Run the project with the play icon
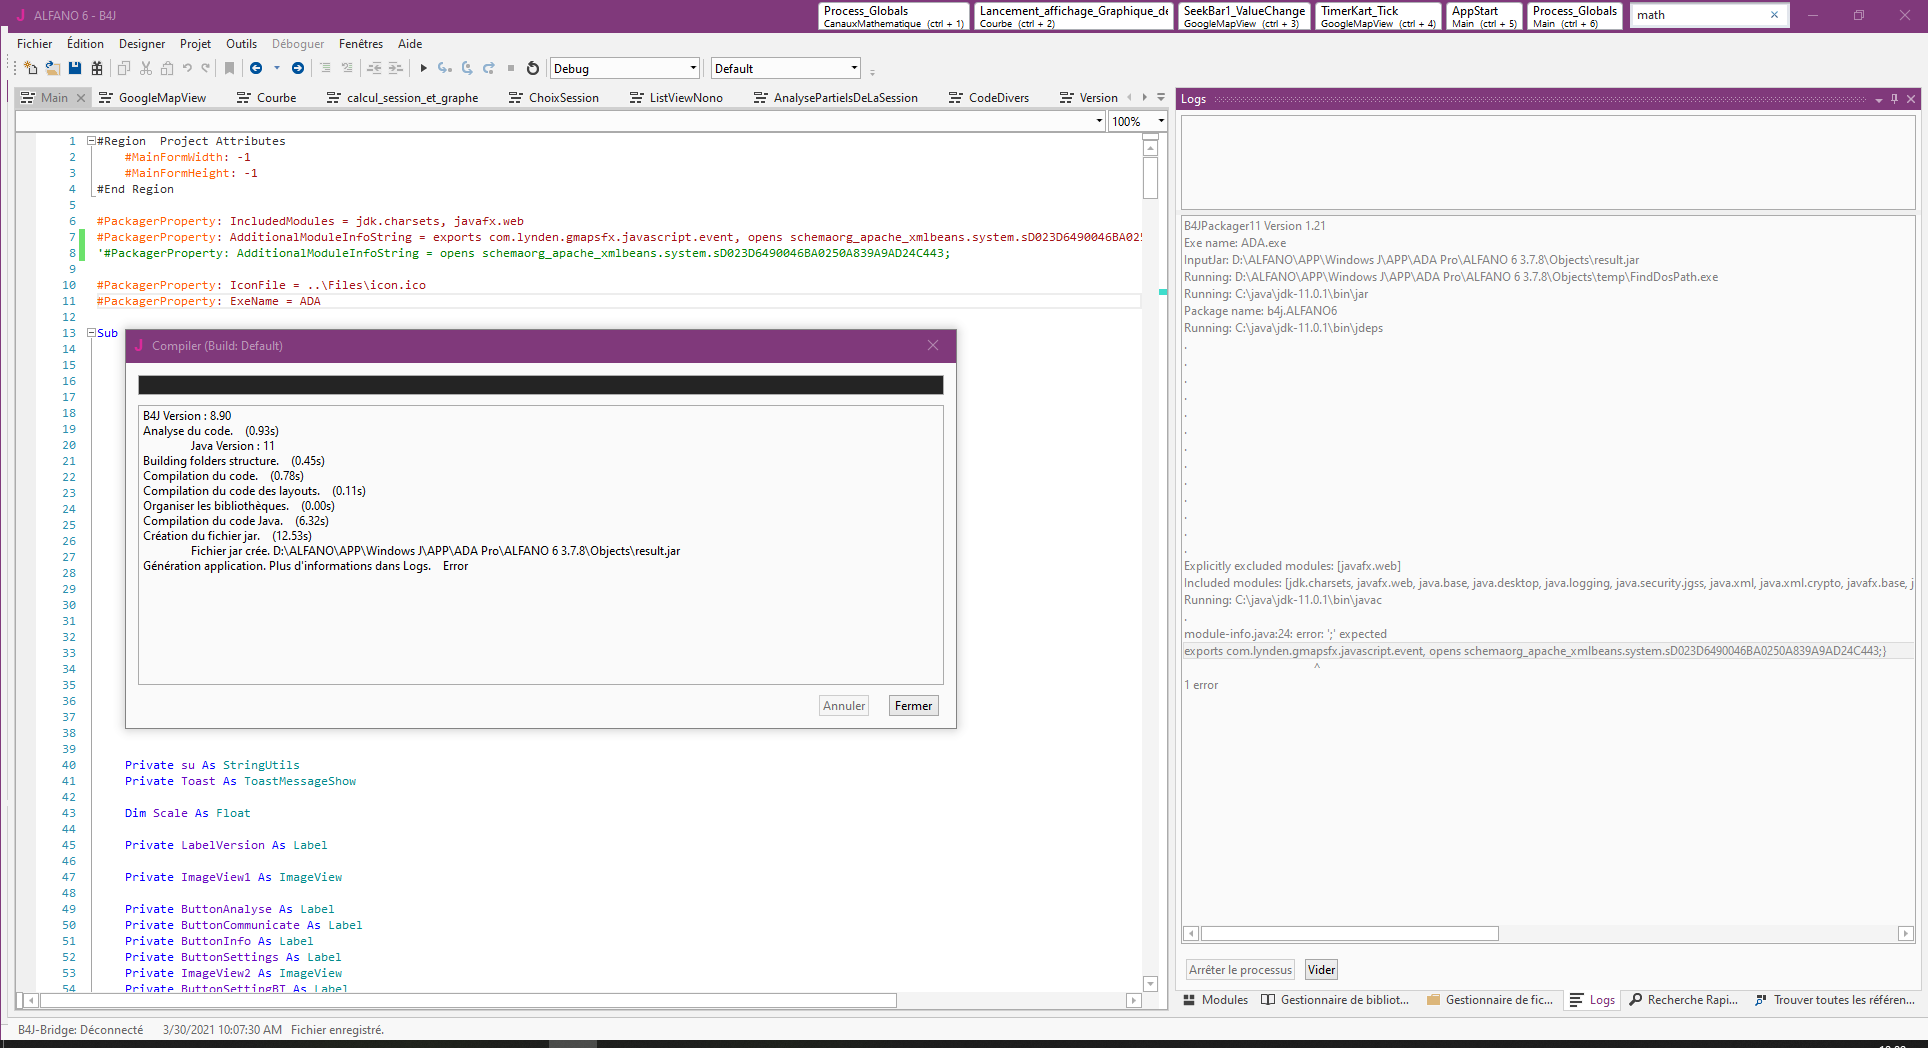1928x1048 pixels. (x=424, y=68)
